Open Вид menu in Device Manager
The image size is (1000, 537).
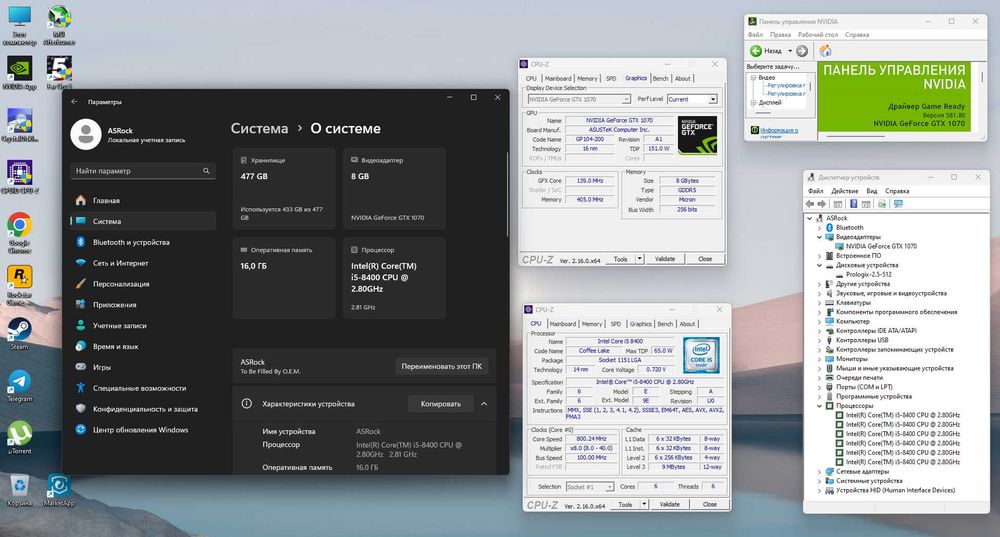(x=872, y=191)
